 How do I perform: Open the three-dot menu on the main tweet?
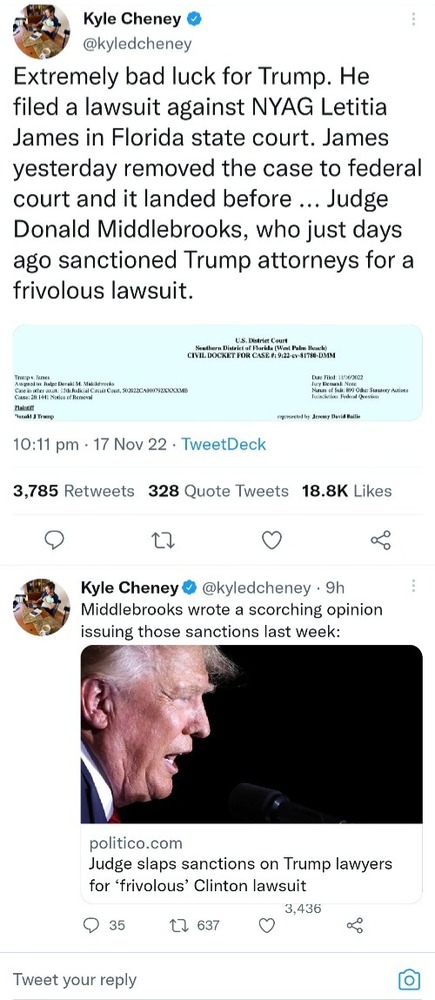(413, 20)
